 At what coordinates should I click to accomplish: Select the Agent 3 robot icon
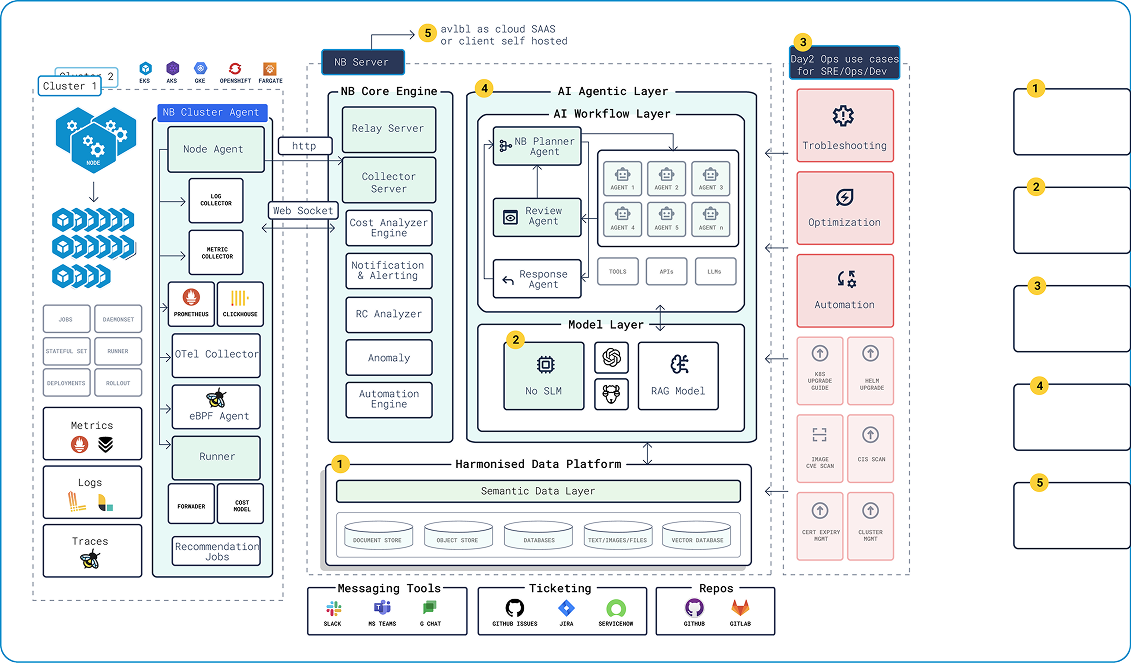coord(710,175)
